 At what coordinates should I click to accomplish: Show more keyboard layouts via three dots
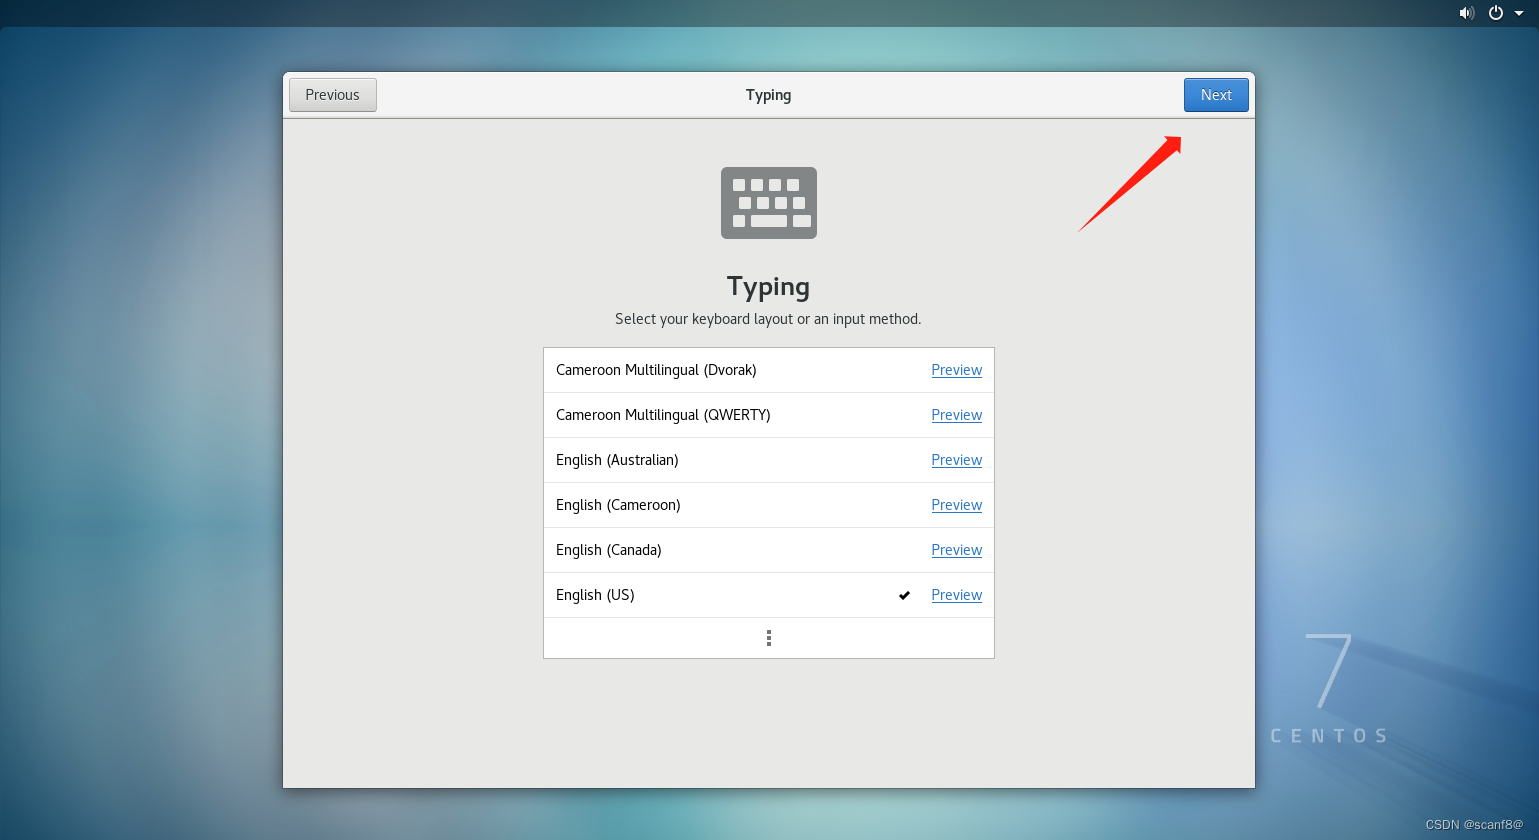[769, 638]
